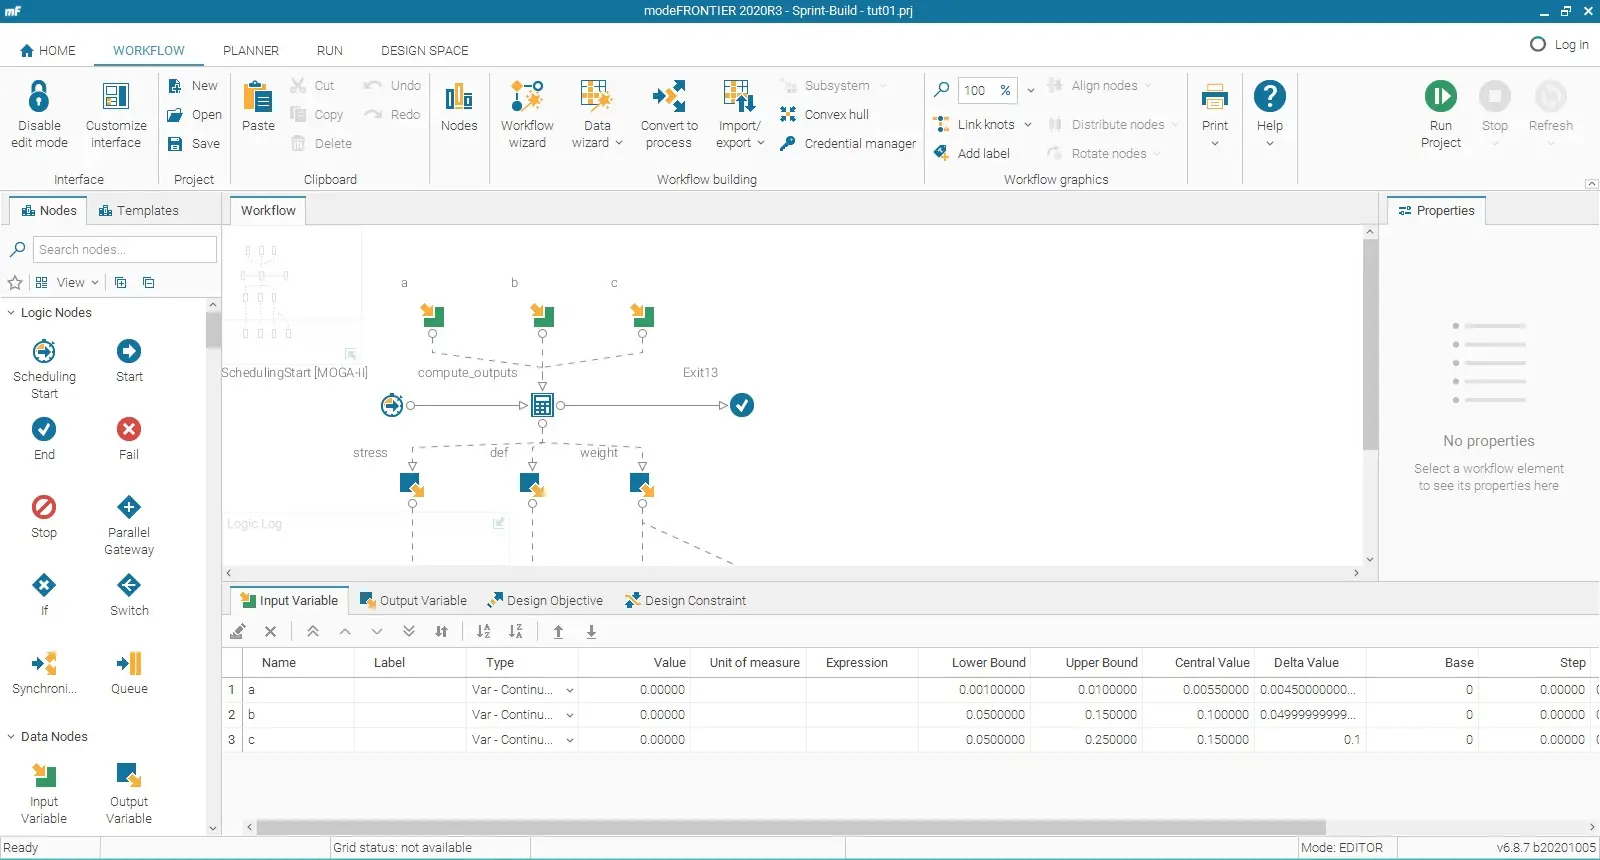The width and height of the screenshot is (1600, 860).
Task: Sort table rows A to Z
Action: tap(484, 632)
